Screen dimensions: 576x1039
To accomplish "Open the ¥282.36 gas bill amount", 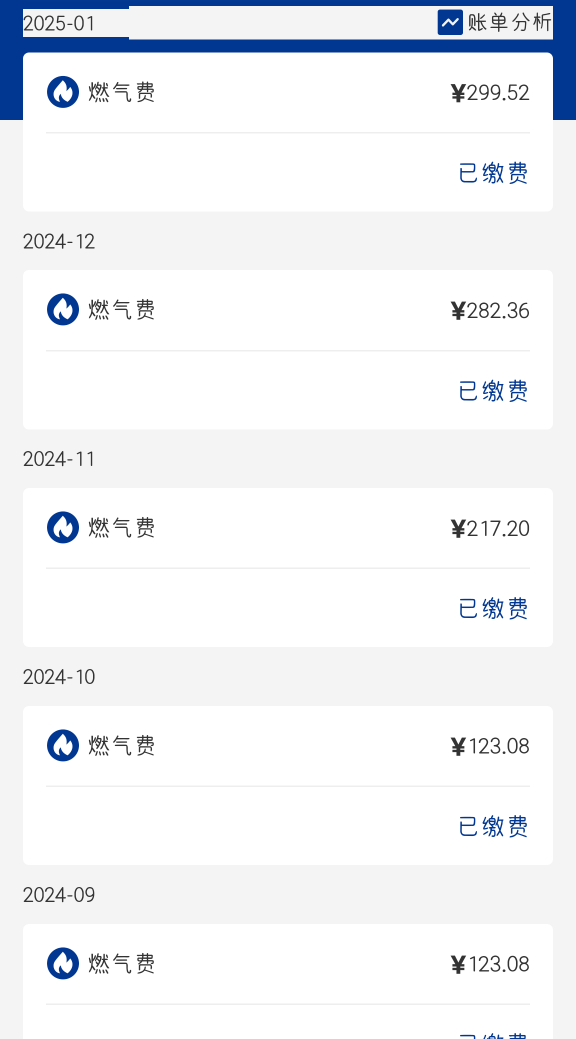I will point(490,310).
